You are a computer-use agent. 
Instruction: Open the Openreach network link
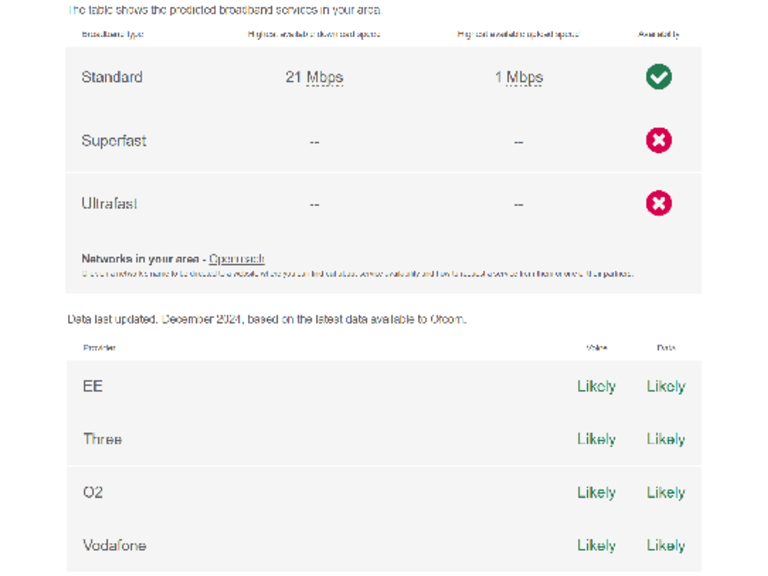click(237, 259)
